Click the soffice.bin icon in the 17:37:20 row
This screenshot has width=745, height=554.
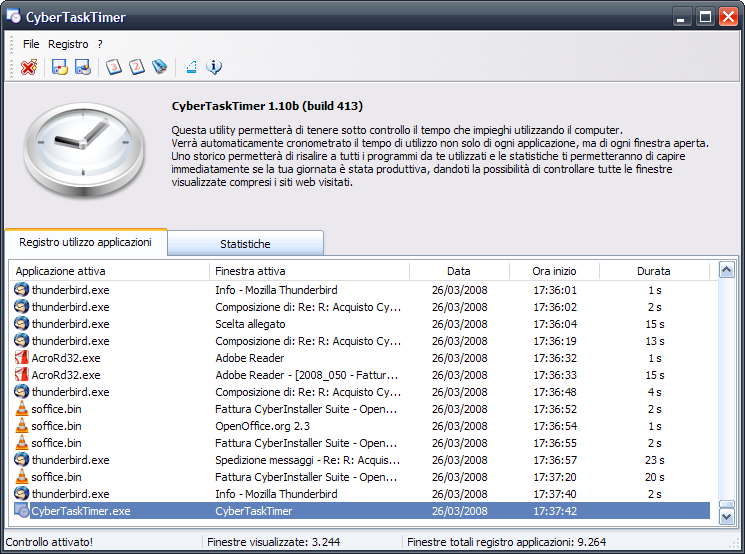(21, 477)
